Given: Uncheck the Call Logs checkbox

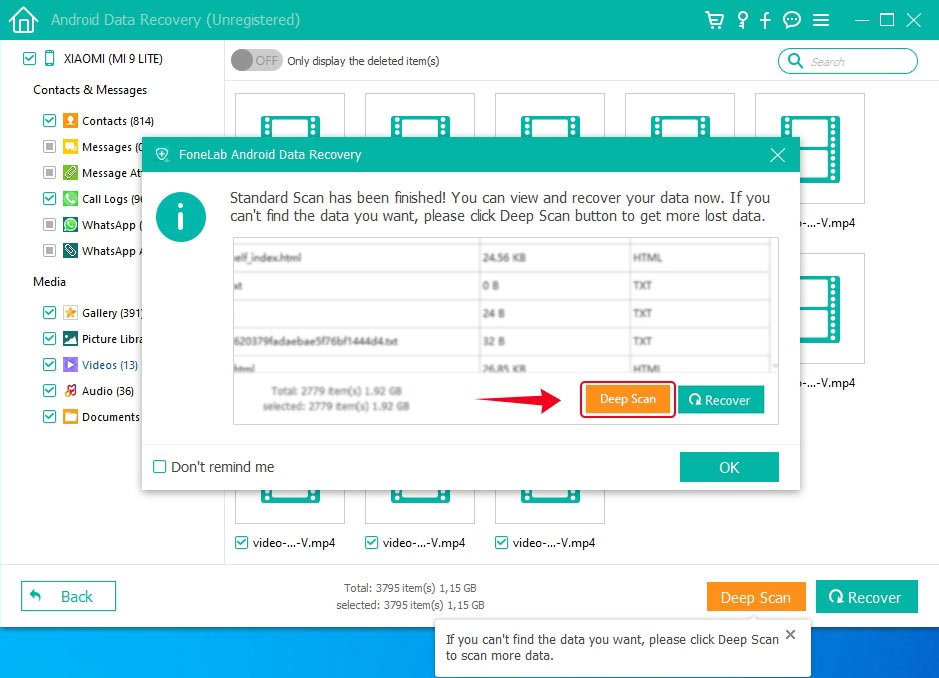Looking at the screenshot, I should click(50, 198).
